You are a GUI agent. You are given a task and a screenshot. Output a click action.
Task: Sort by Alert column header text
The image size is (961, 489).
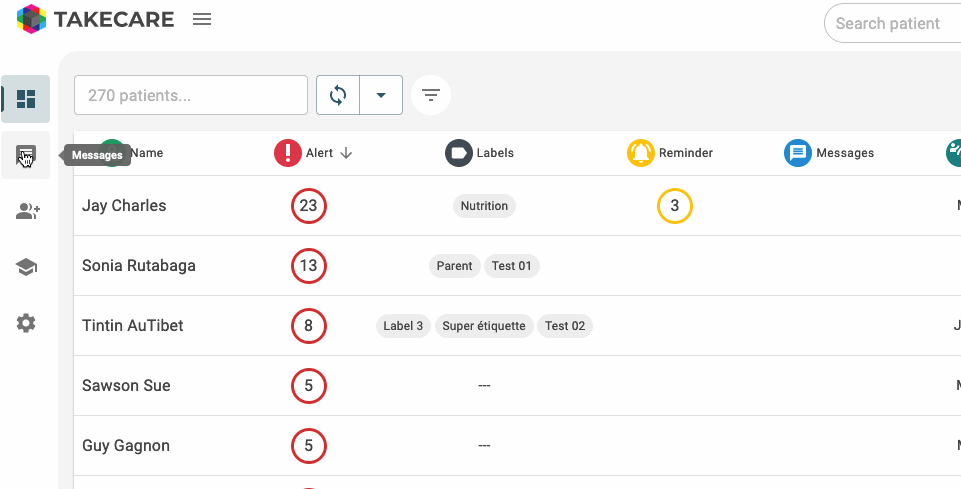[319, 153]
